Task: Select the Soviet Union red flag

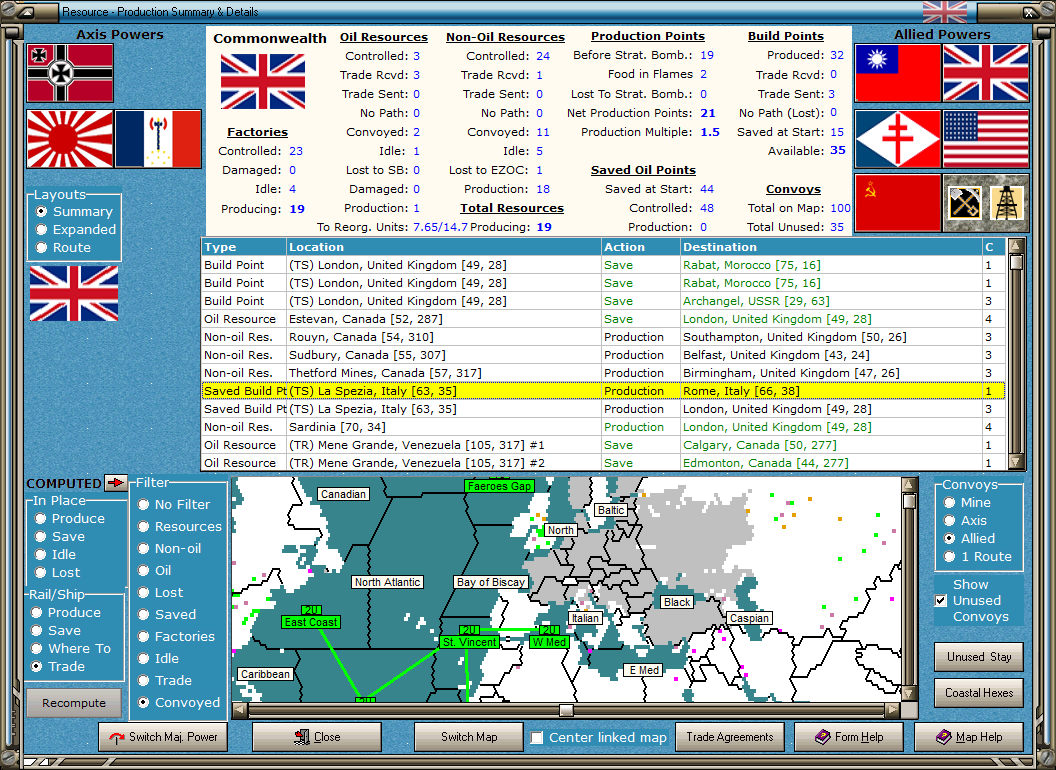Action: 898,203
